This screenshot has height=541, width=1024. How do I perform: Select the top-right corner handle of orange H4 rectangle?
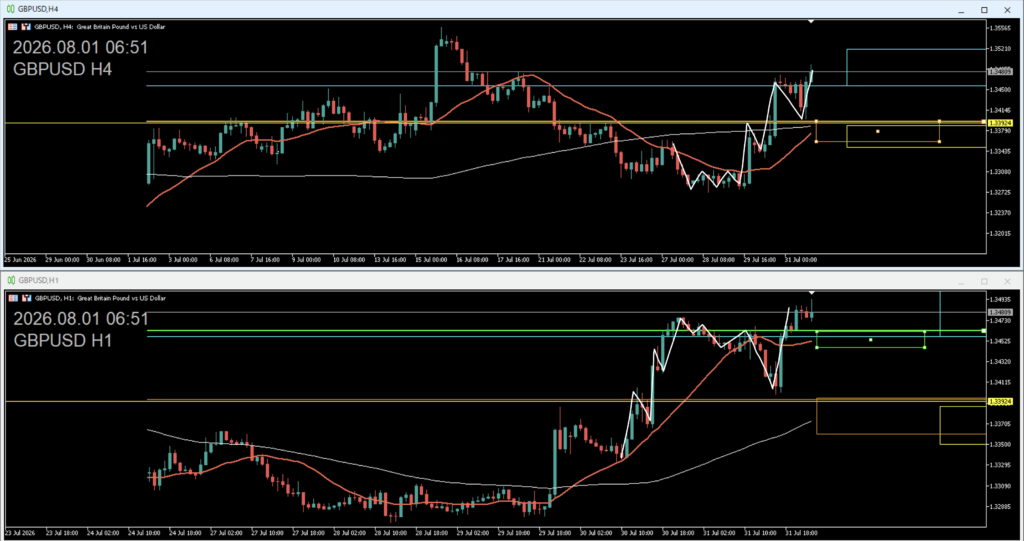tap(939, 121)
